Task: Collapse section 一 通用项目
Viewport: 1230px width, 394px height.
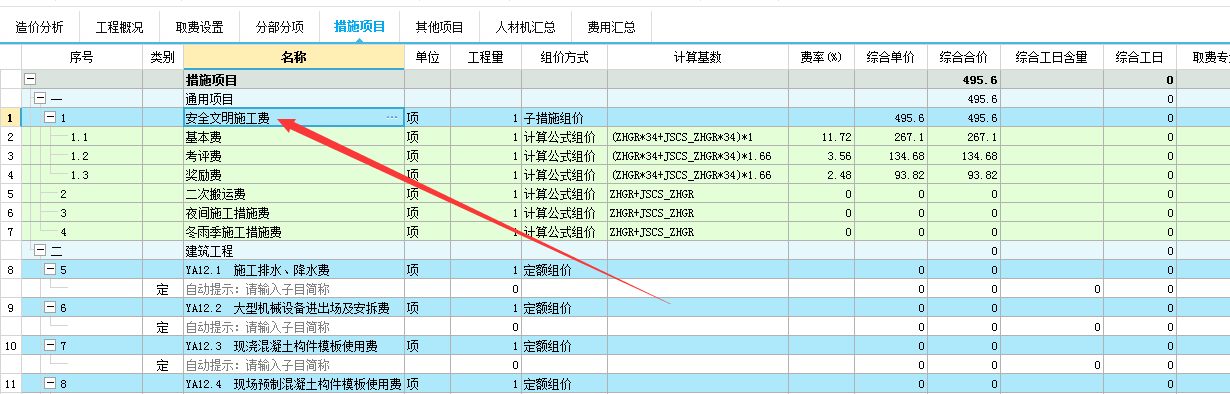Action: (x=39, y=99)
